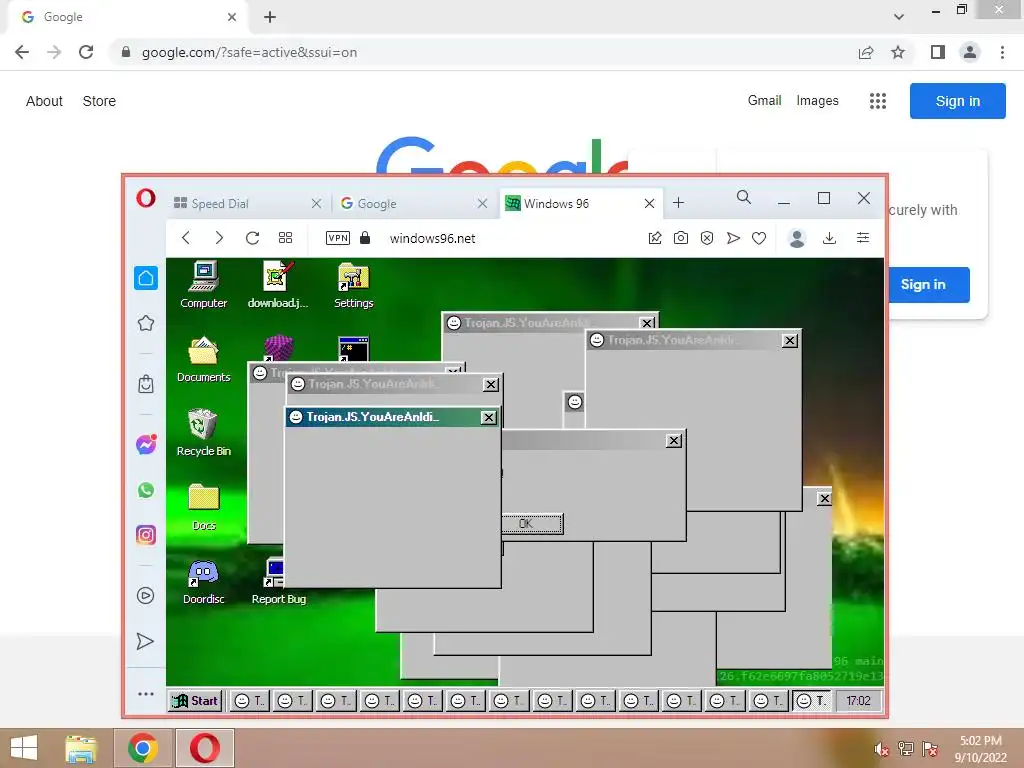
Task: Open the Images link on Google page
Action: point(817,101)
